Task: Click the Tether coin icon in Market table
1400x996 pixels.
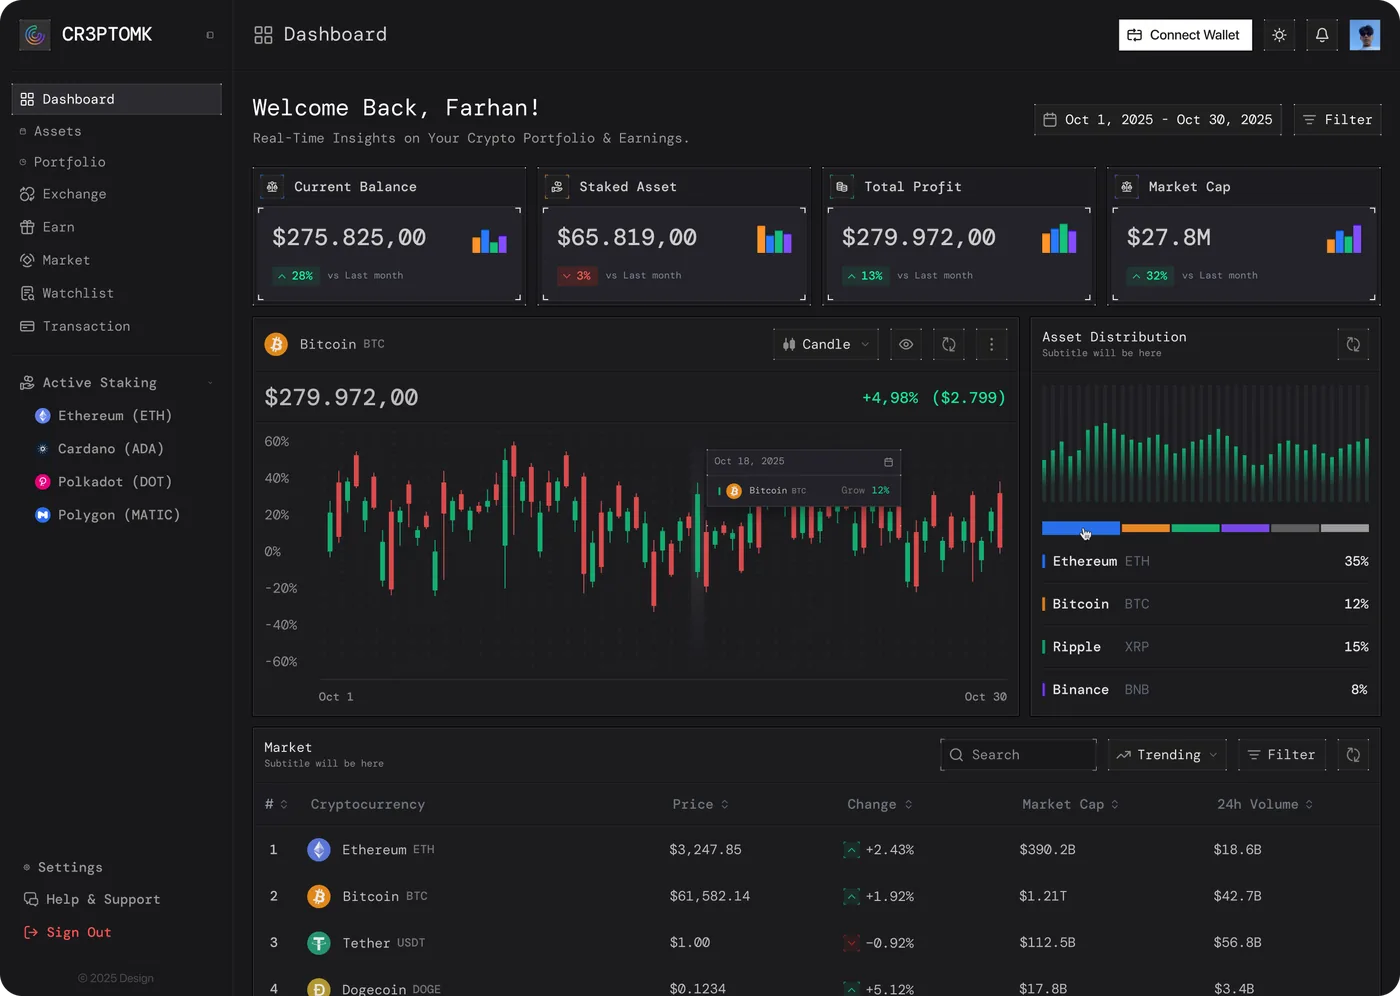Action: [x=318, y=943]
